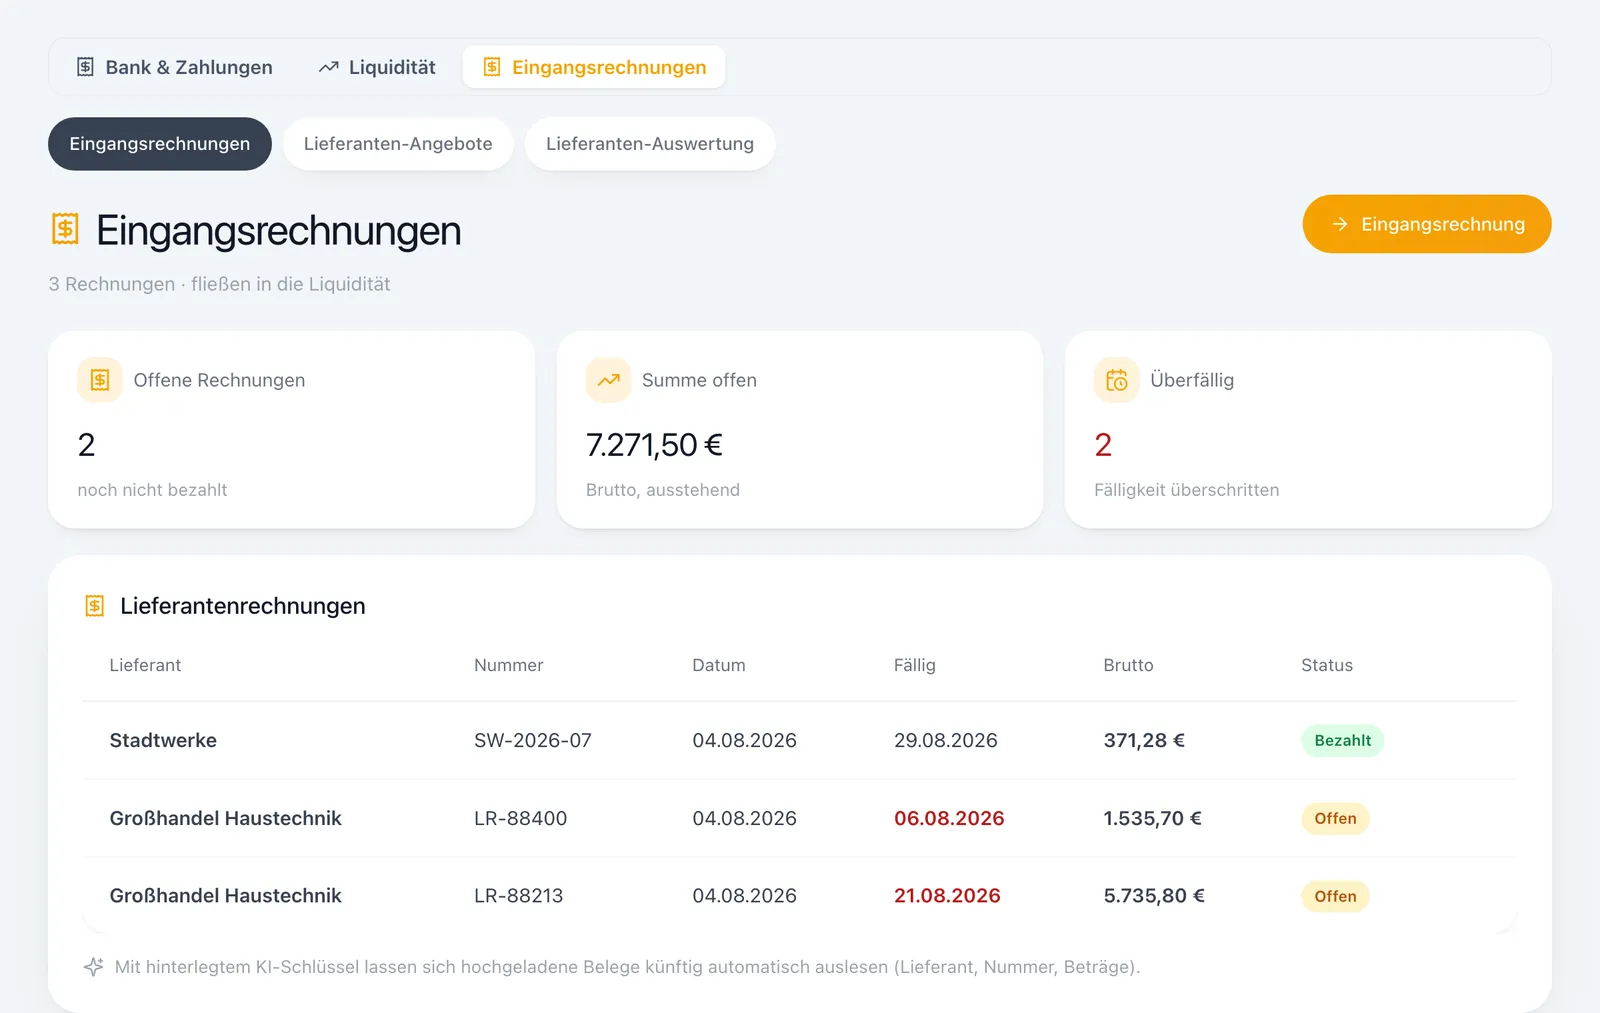Open the Bank & Zahlungen tab
This screenshot has width=1600, height=1013.
coord(175,67)
